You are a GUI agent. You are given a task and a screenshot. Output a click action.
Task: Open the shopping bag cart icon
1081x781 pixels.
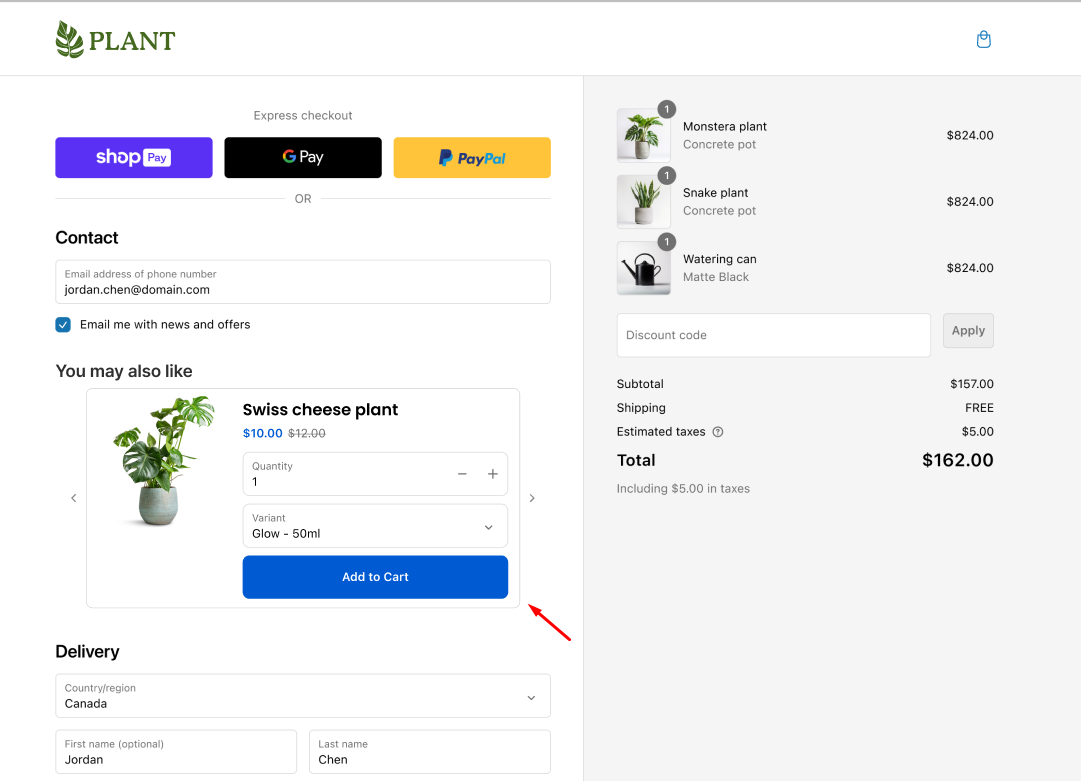(x=983, y=40)
